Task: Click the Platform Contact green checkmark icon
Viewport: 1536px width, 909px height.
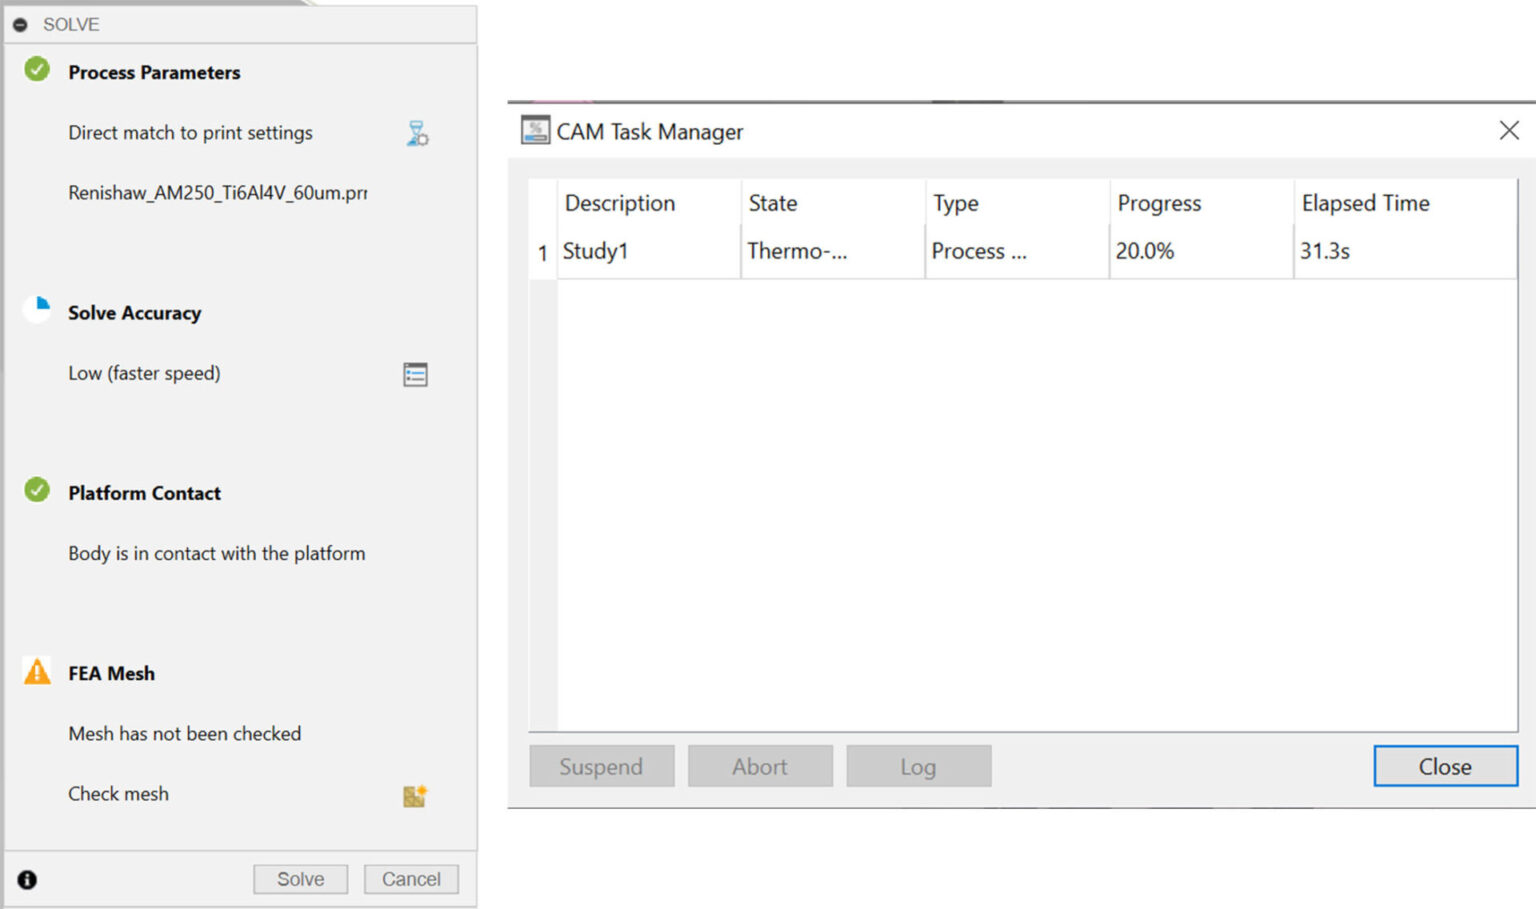Action: [36, 489]
